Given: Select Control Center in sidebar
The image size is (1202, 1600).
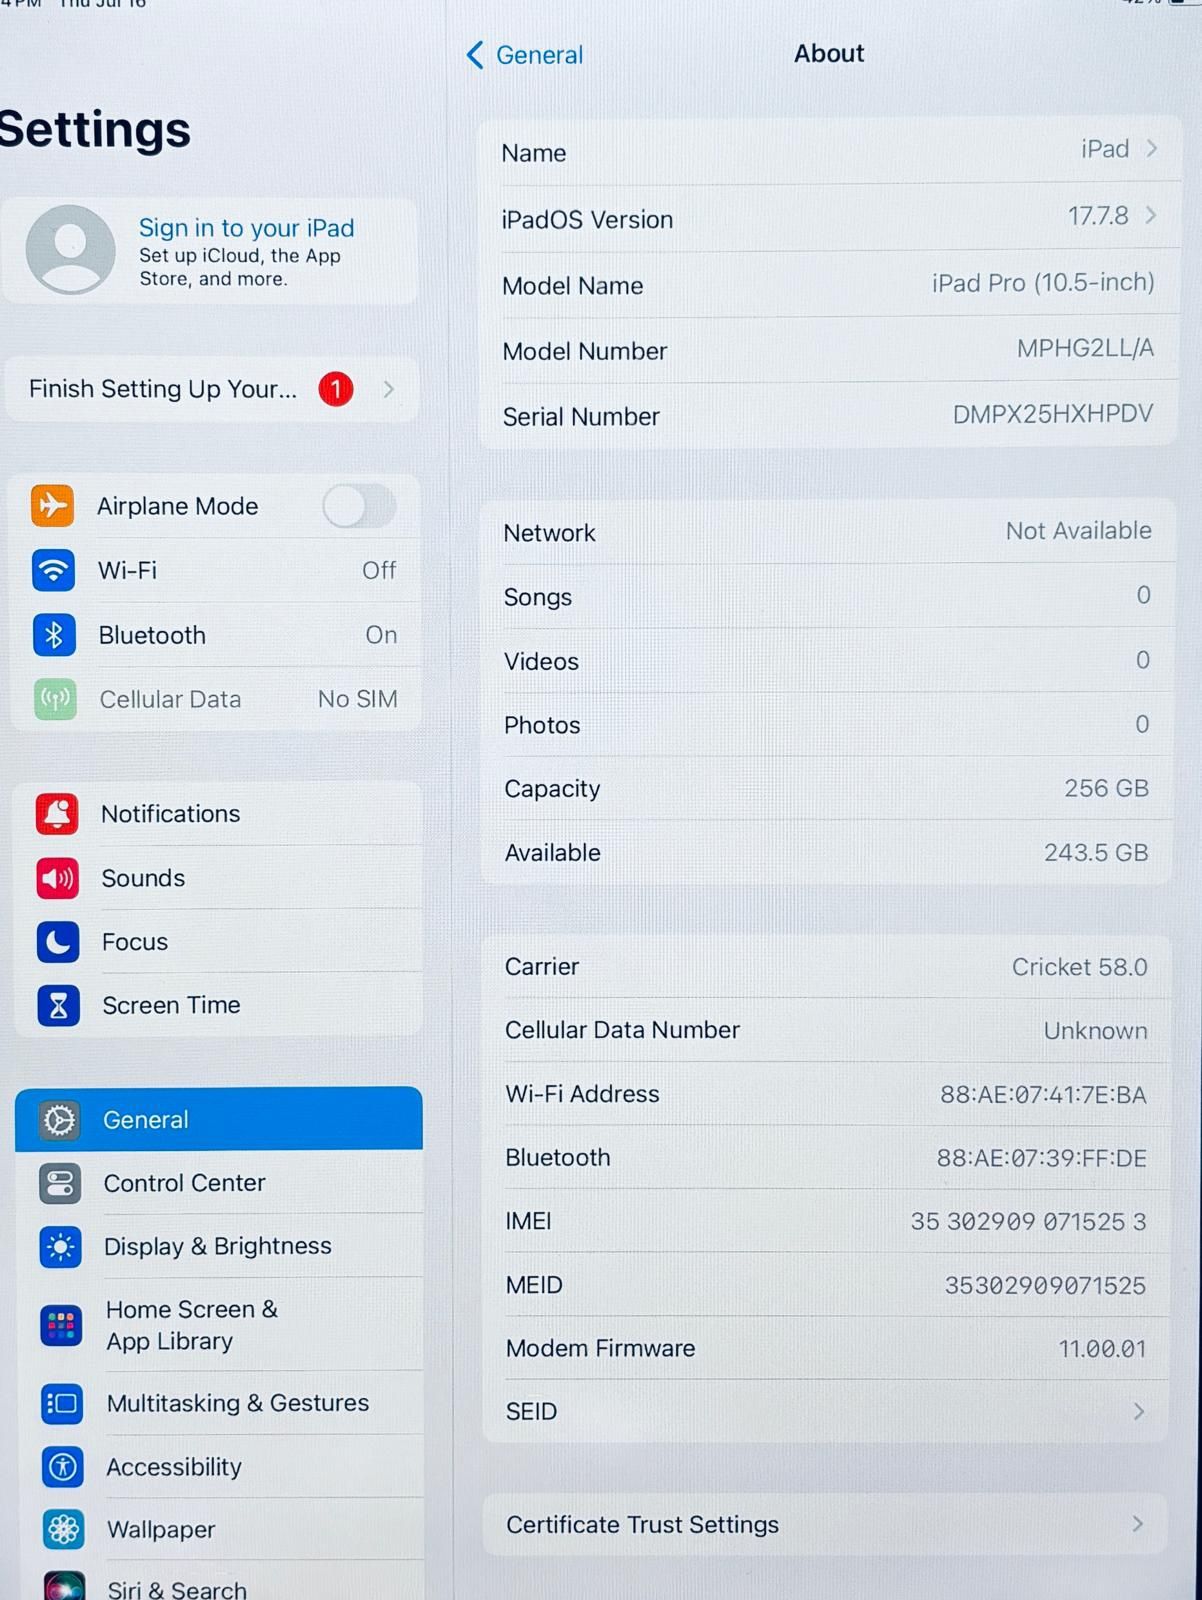Looking at the screenshot, I should tap(220, 1183).
